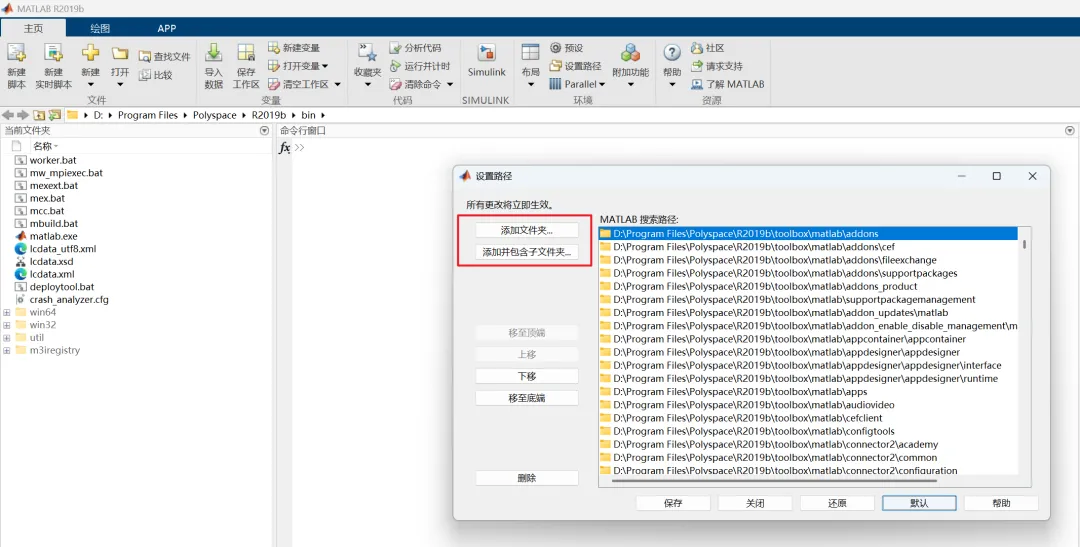Click 关闭 in Set Path dialog
This screenshot has width=1080, height=547.
[x=755, y=503]
